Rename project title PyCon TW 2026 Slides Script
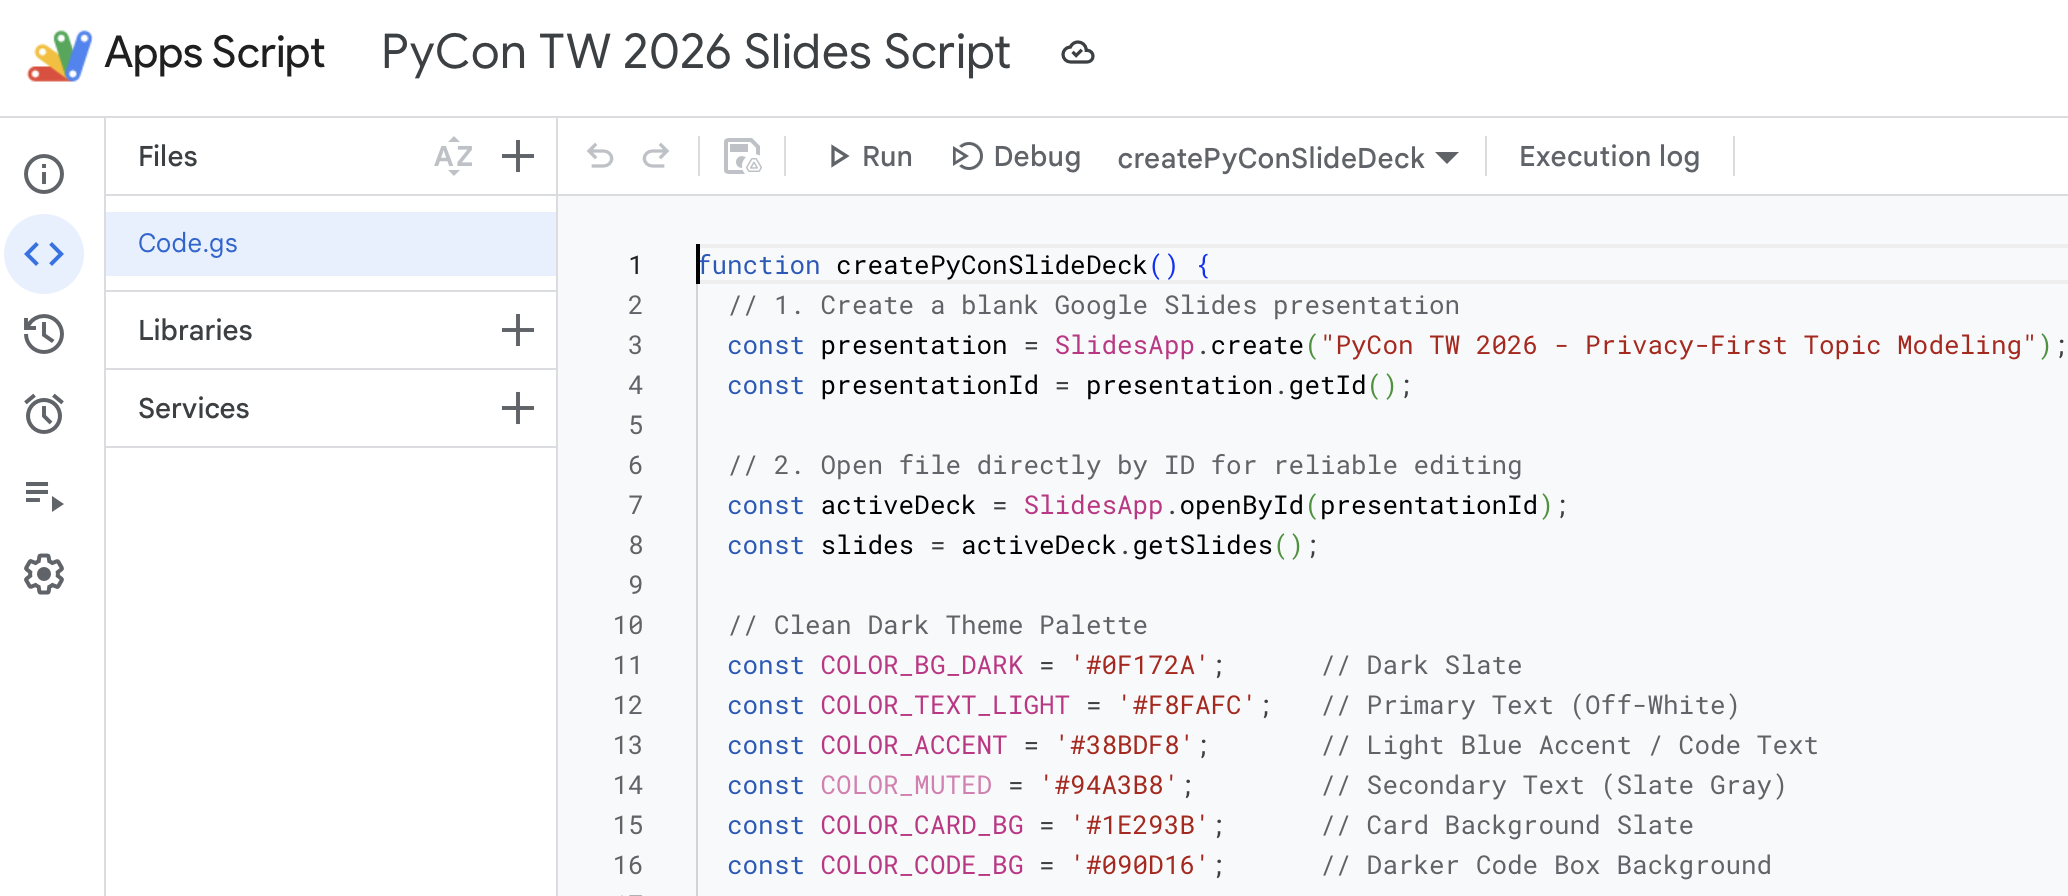 (696, 53)
